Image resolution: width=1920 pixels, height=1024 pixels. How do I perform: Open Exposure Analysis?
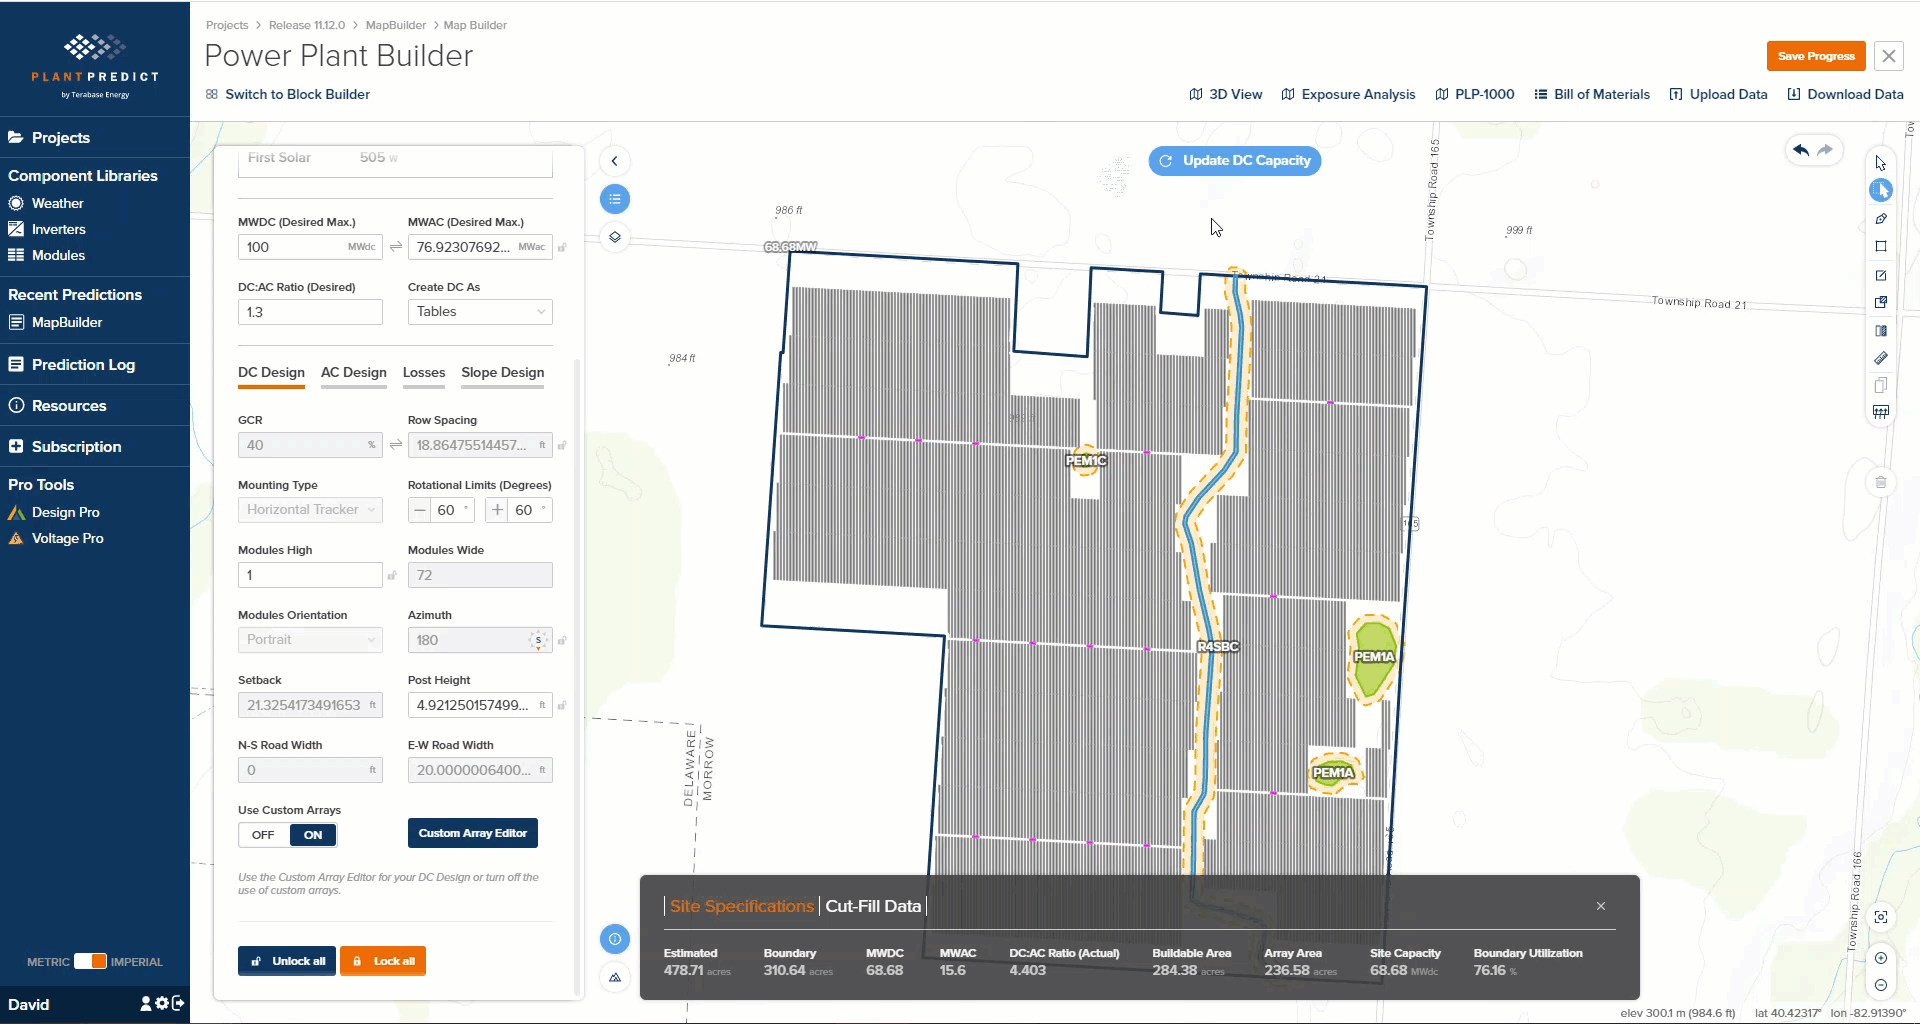point(1348,94)
